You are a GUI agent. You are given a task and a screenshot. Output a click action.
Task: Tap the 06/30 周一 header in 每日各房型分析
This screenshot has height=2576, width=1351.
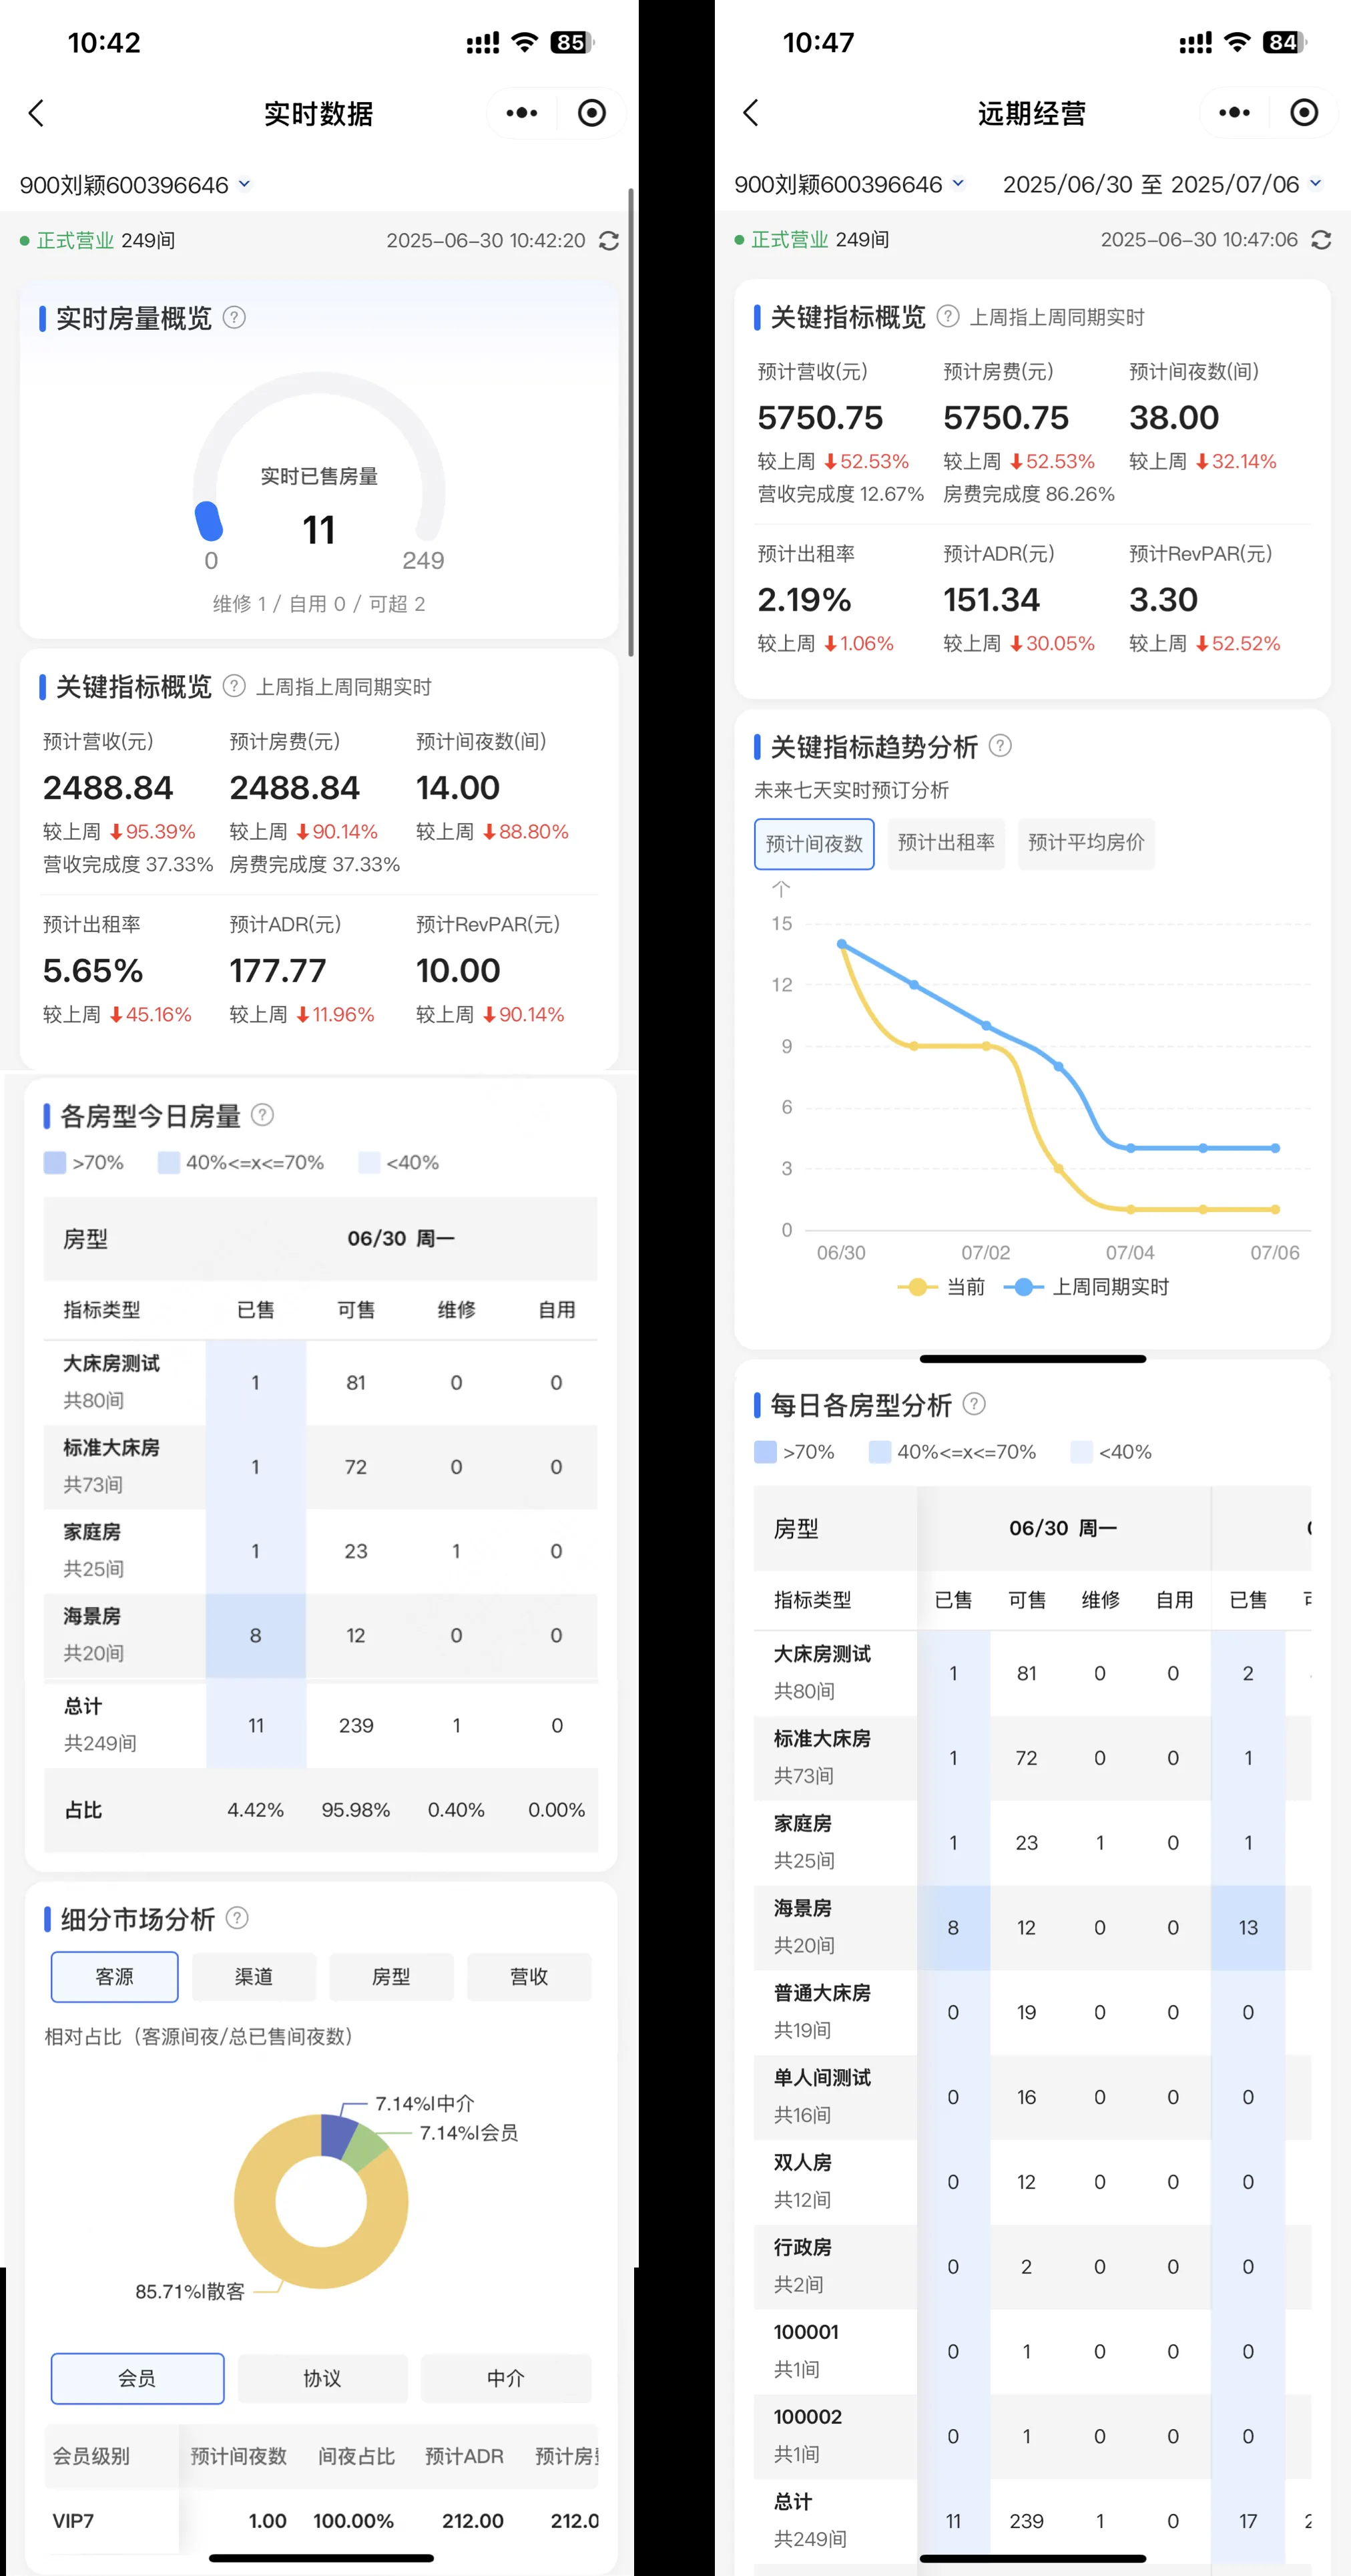coord(1063,1528)
